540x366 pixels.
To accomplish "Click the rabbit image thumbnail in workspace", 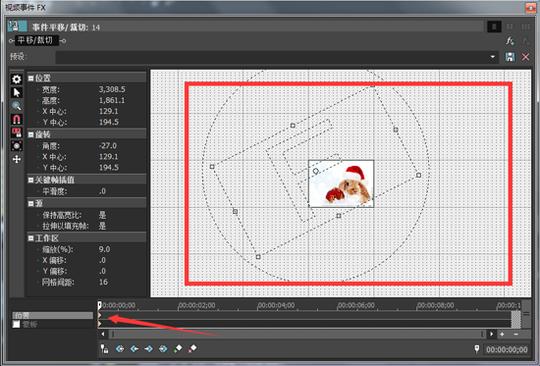I will (x=341, y=184).
